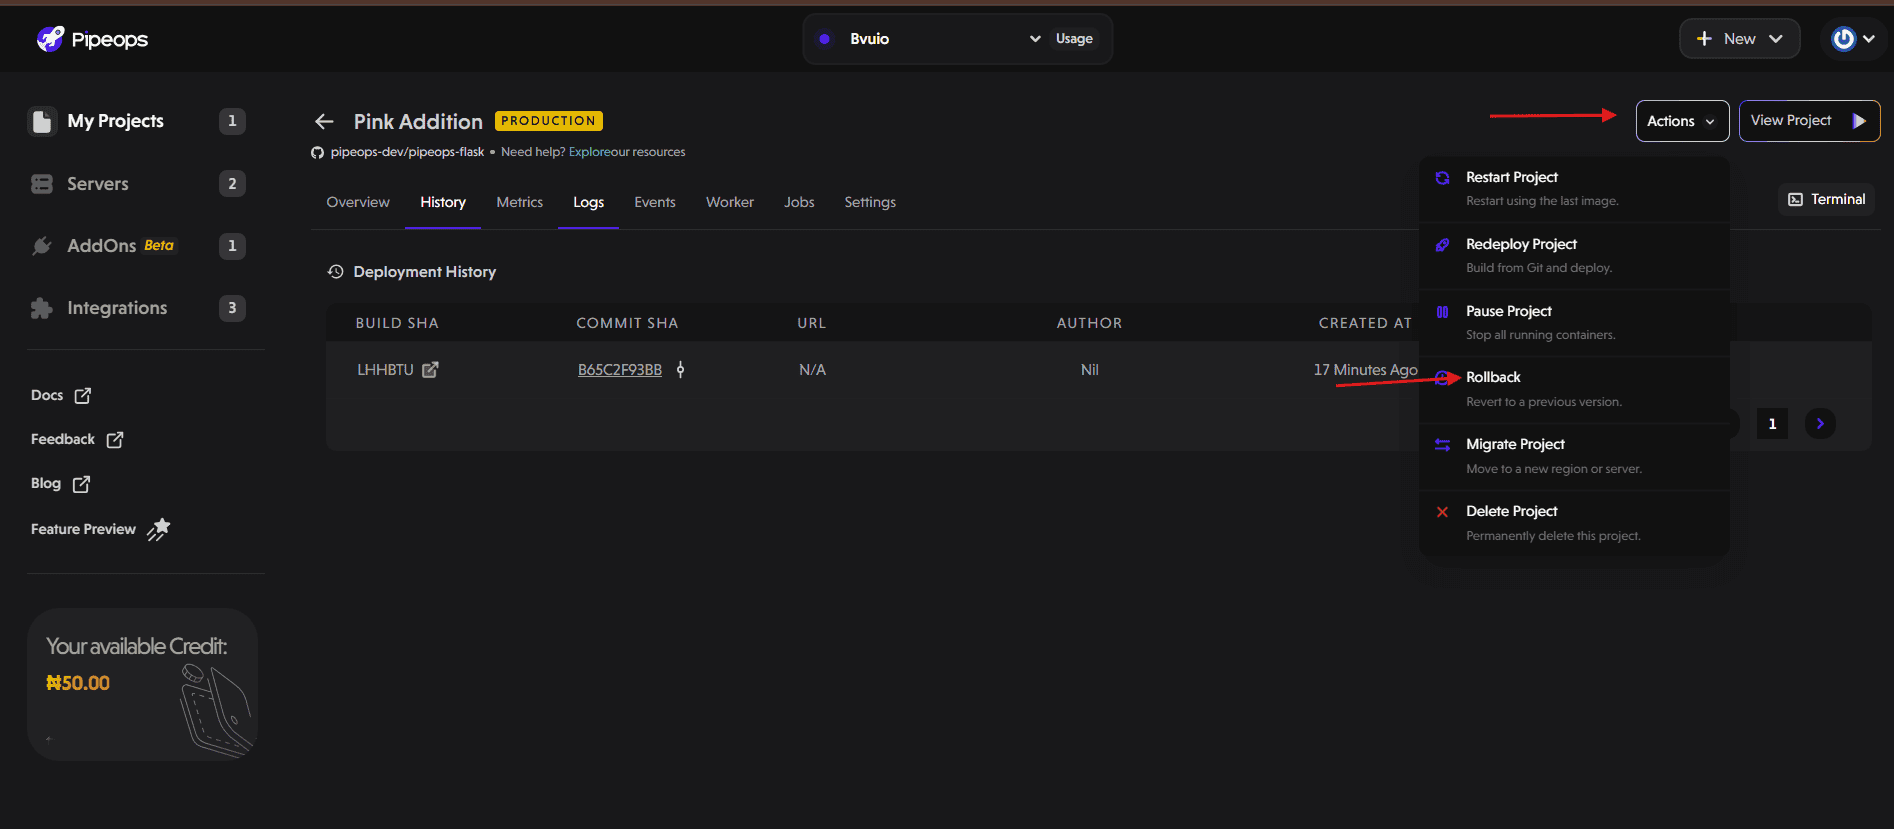Open the Metrics tab
The height and width of the screenshot is (829, 1894).
click(x=520, y=202)
